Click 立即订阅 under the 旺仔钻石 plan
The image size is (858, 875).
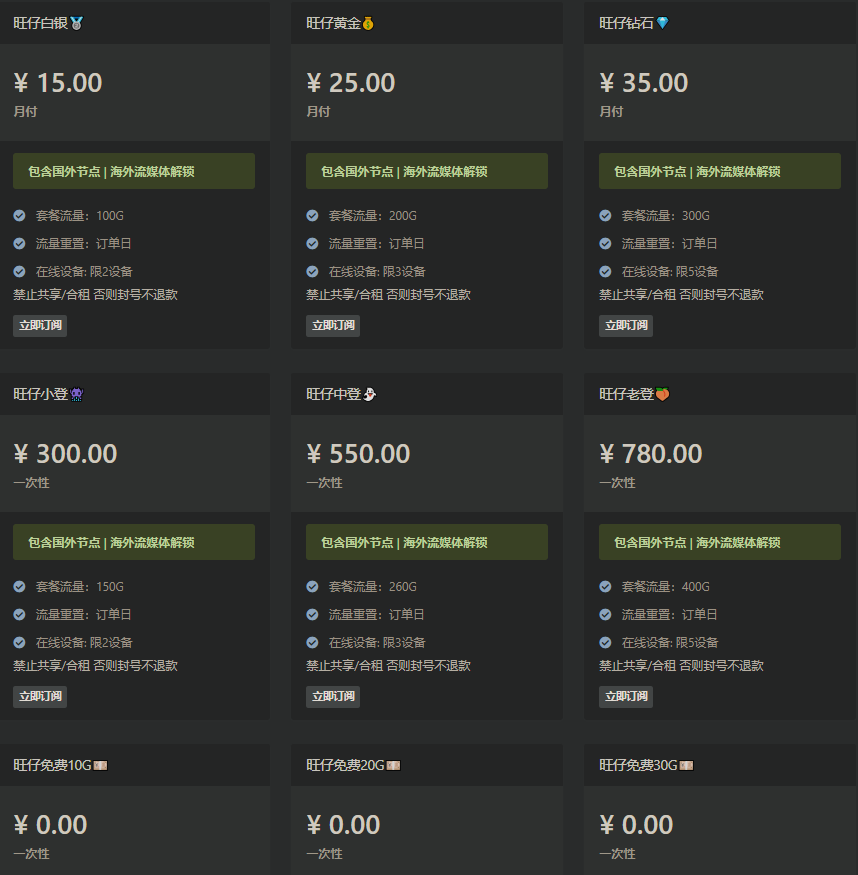626,325
